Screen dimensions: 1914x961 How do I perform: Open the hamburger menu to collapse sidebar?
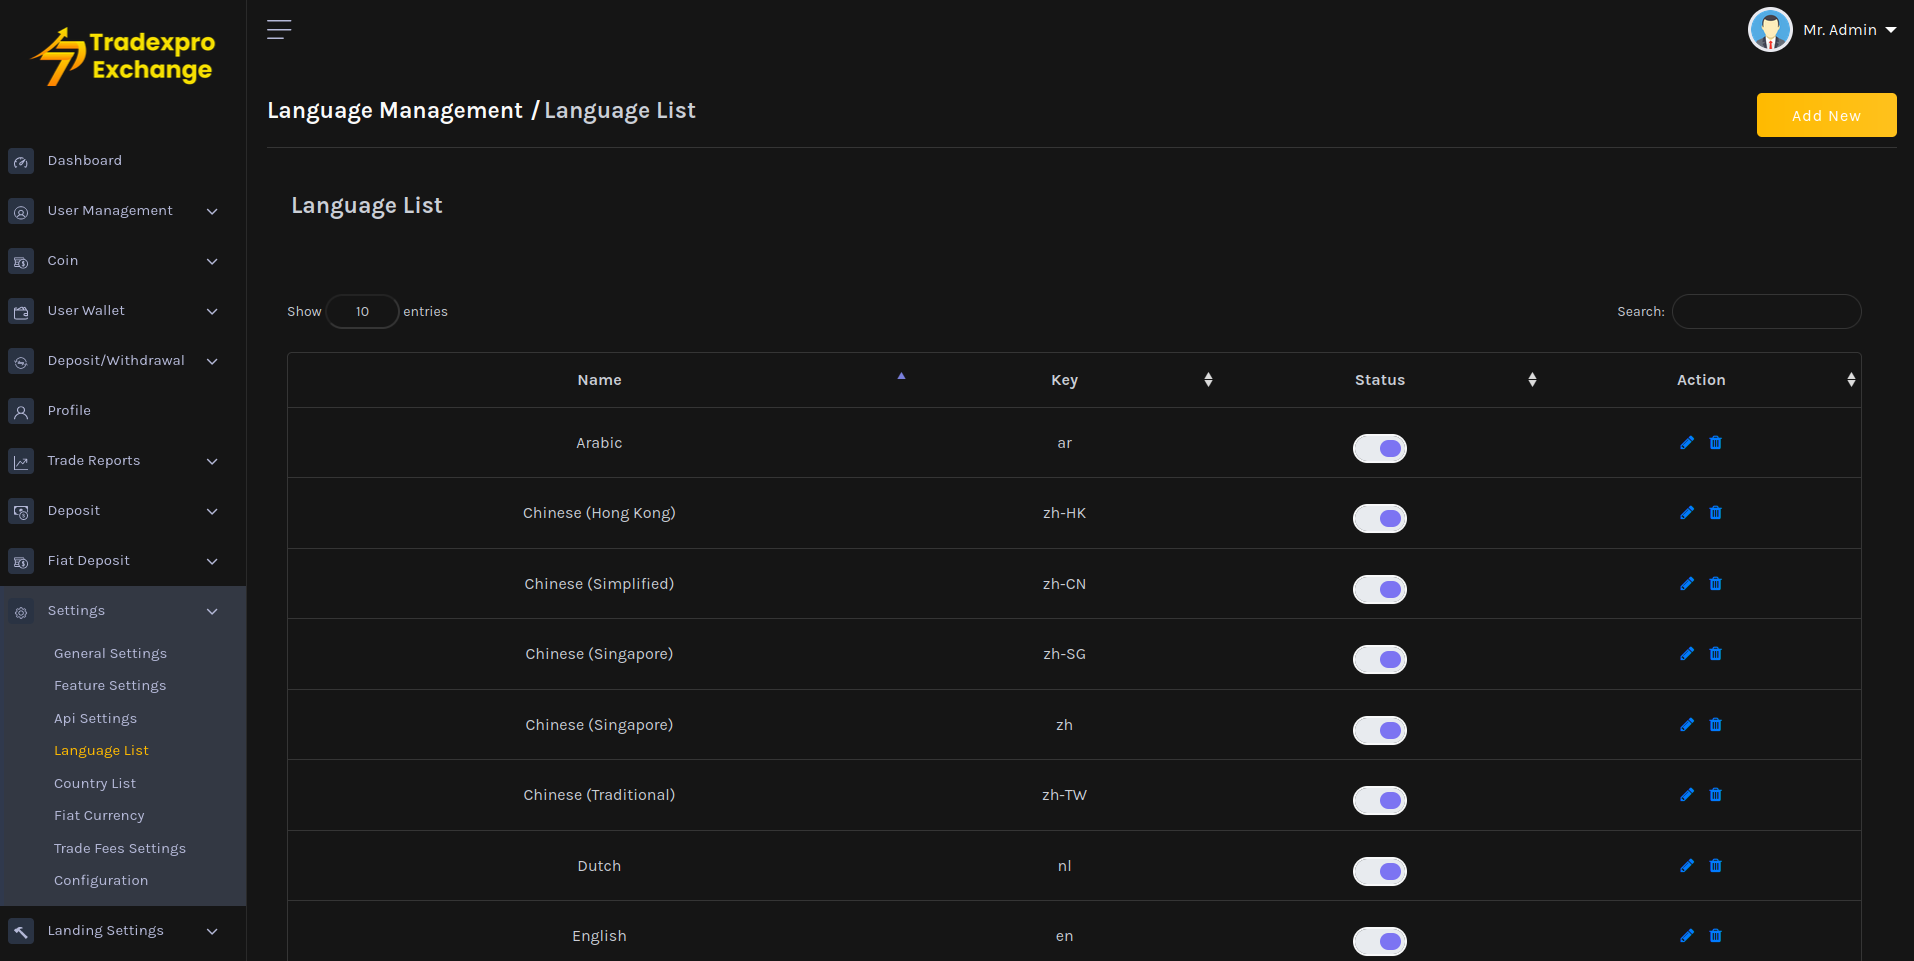click(x=279, y=30)
